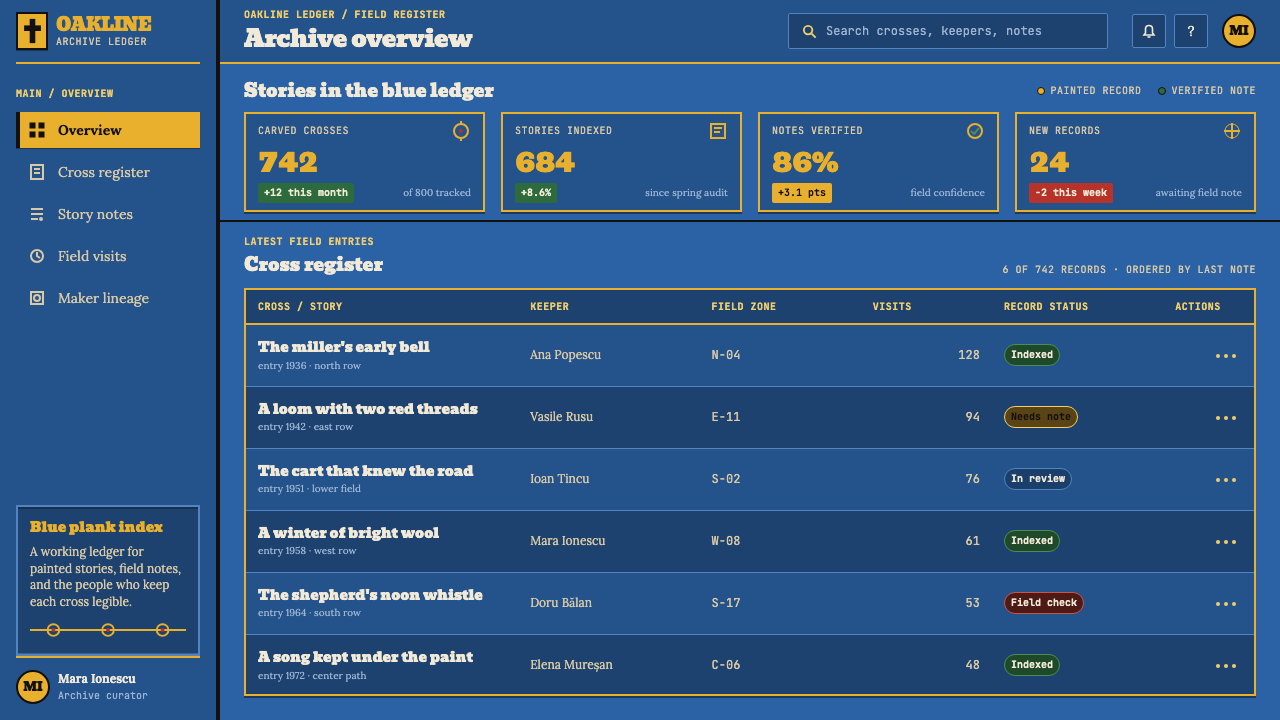
Task: Click the Record Status column header
Action: click(1046, 307)
